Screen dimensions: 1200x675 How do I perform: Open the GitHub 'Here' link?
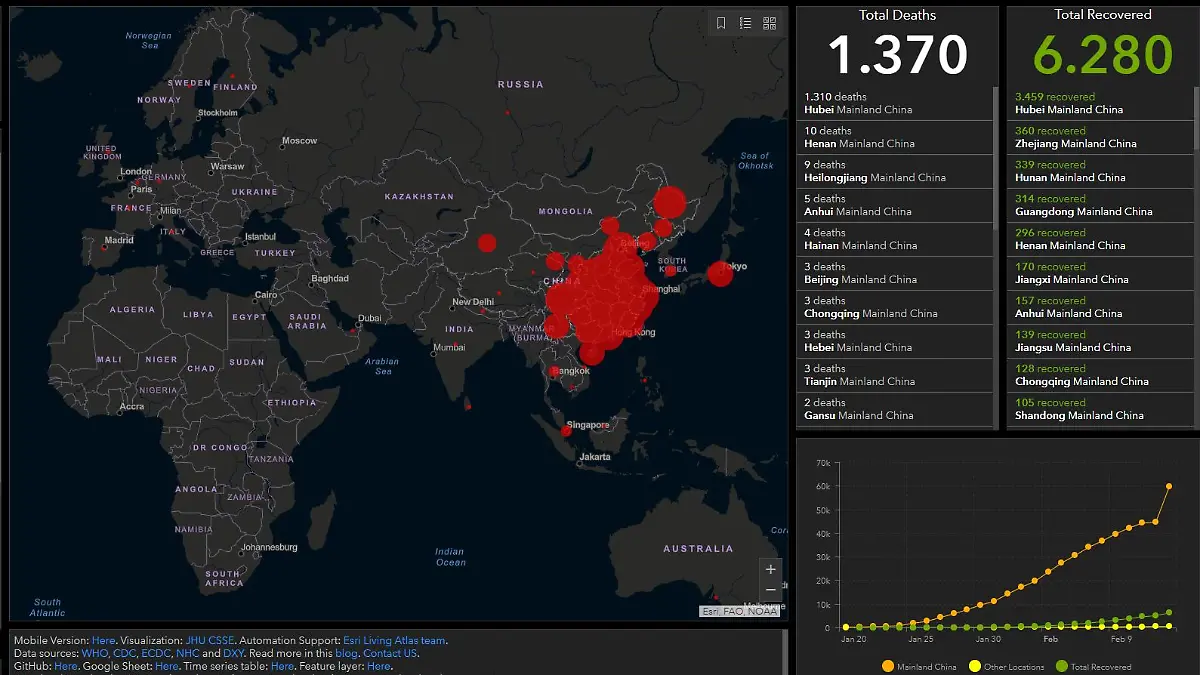point(65,666)
